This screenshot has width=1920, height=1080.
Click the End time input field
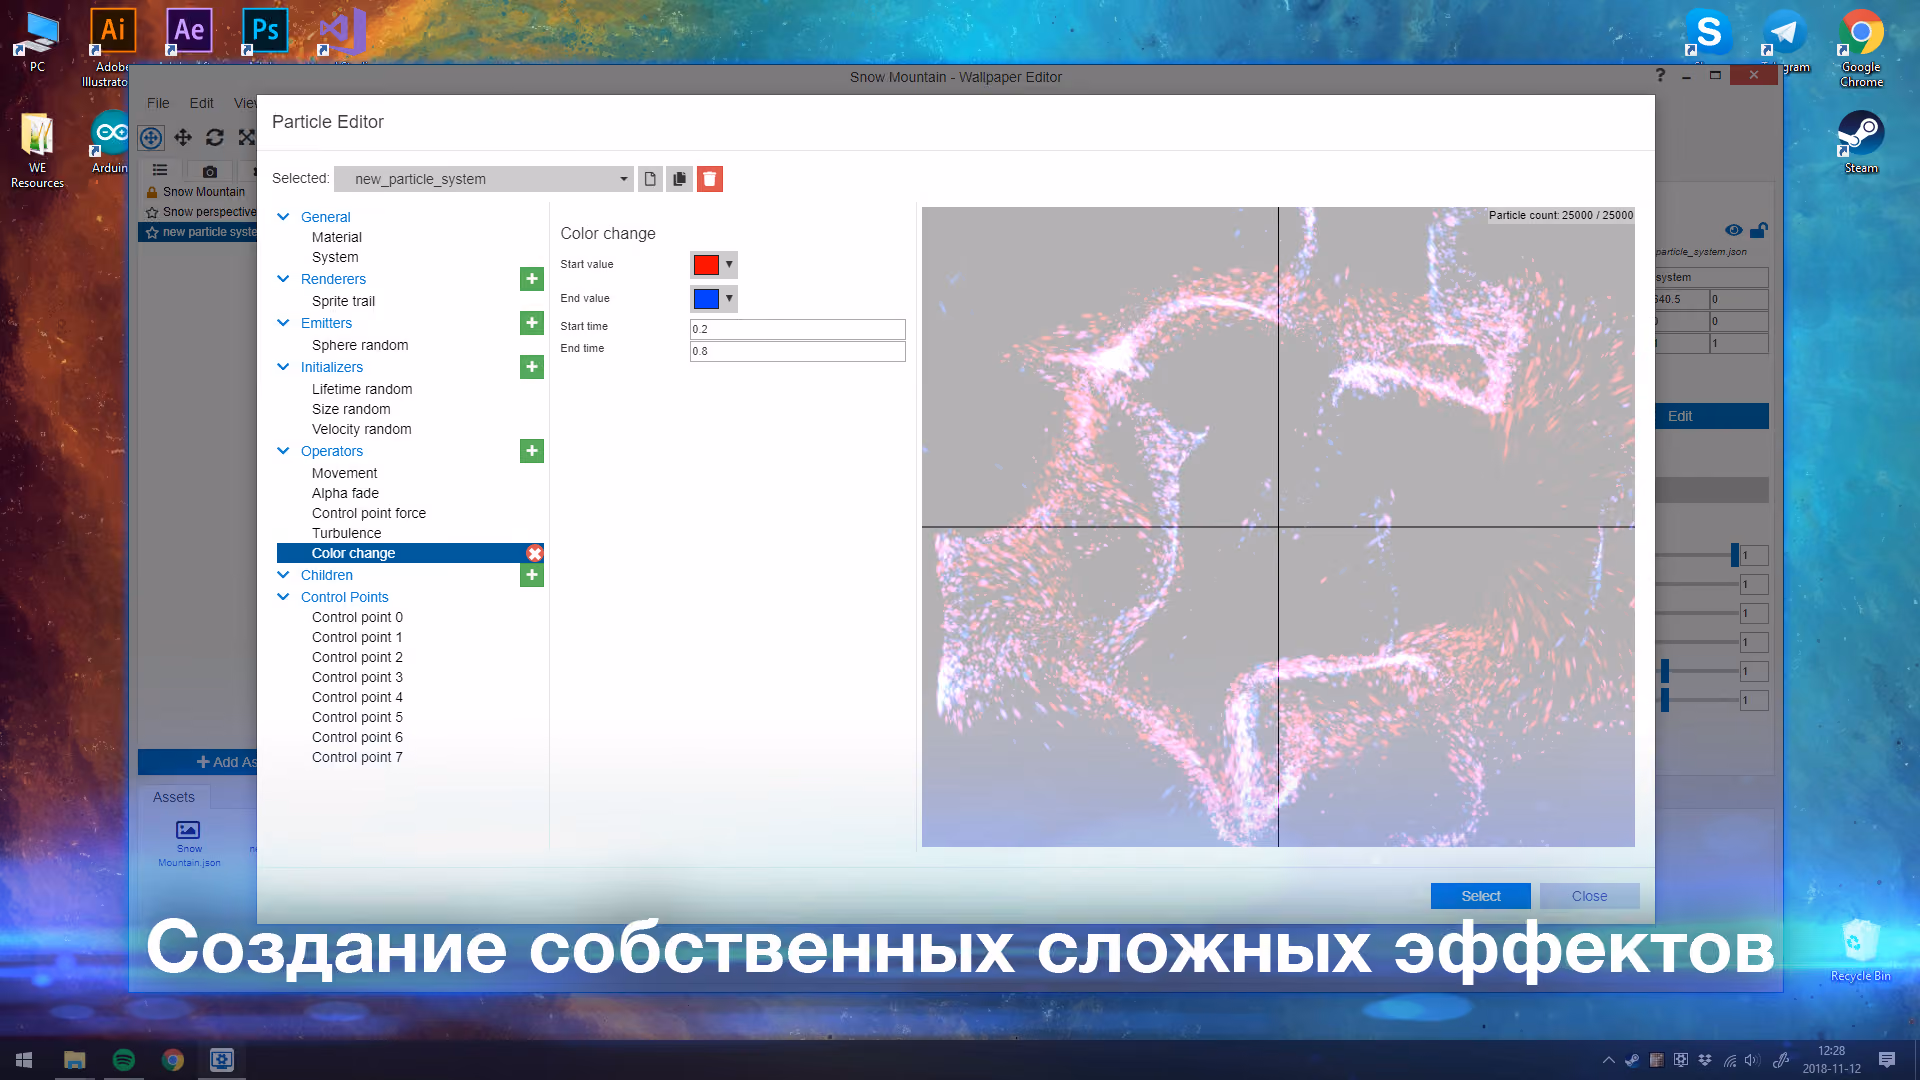[798, 351]
